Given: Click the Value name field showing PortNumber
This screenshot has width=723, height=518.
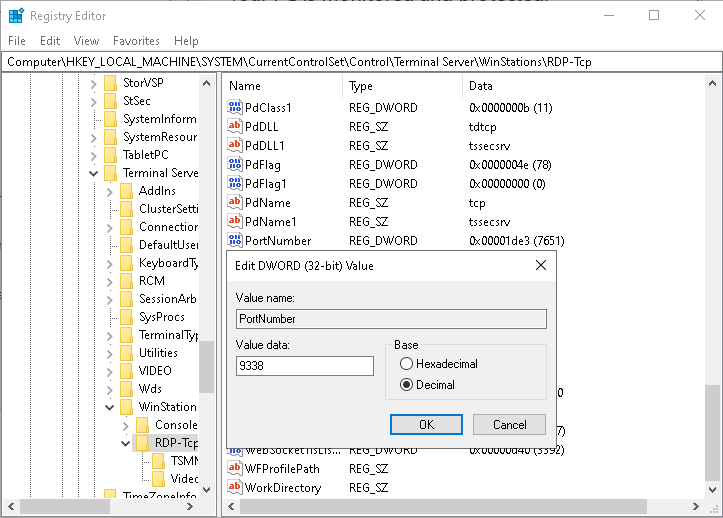Looking at the screenshot, I should [x=391, y=319].
